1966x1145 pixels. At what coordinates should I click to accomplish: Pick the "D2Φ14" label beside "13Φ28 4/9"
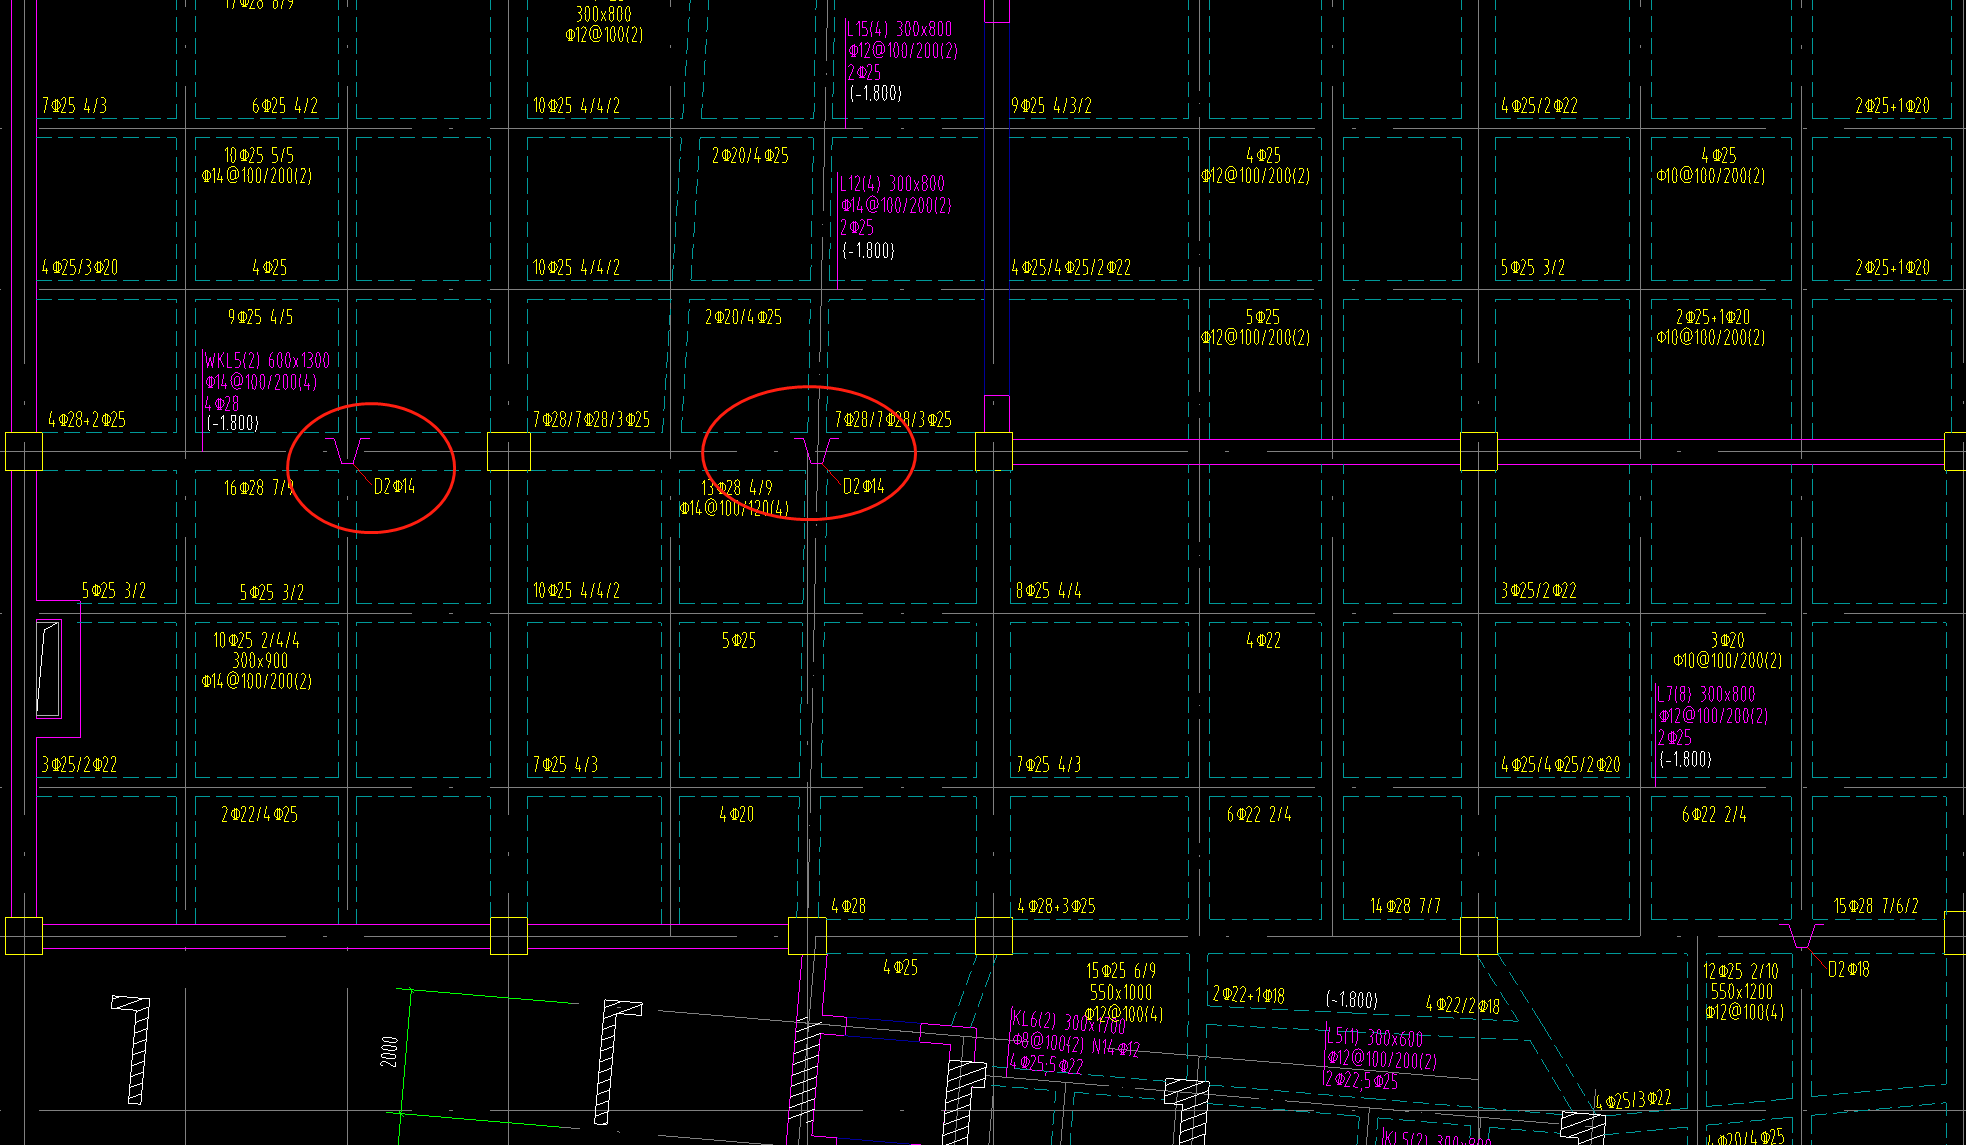click(x=864, y=487)
